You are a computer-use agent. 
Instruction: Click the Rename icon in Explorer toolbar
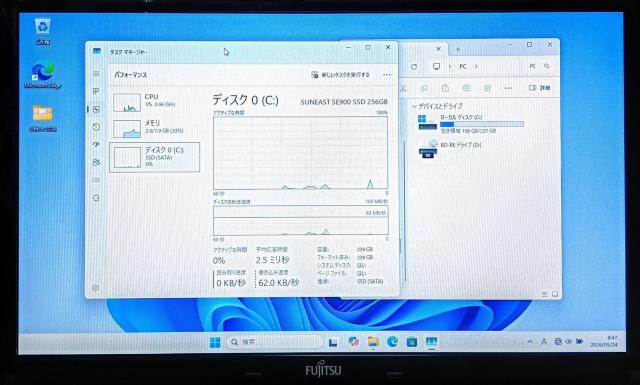(466, 88)
